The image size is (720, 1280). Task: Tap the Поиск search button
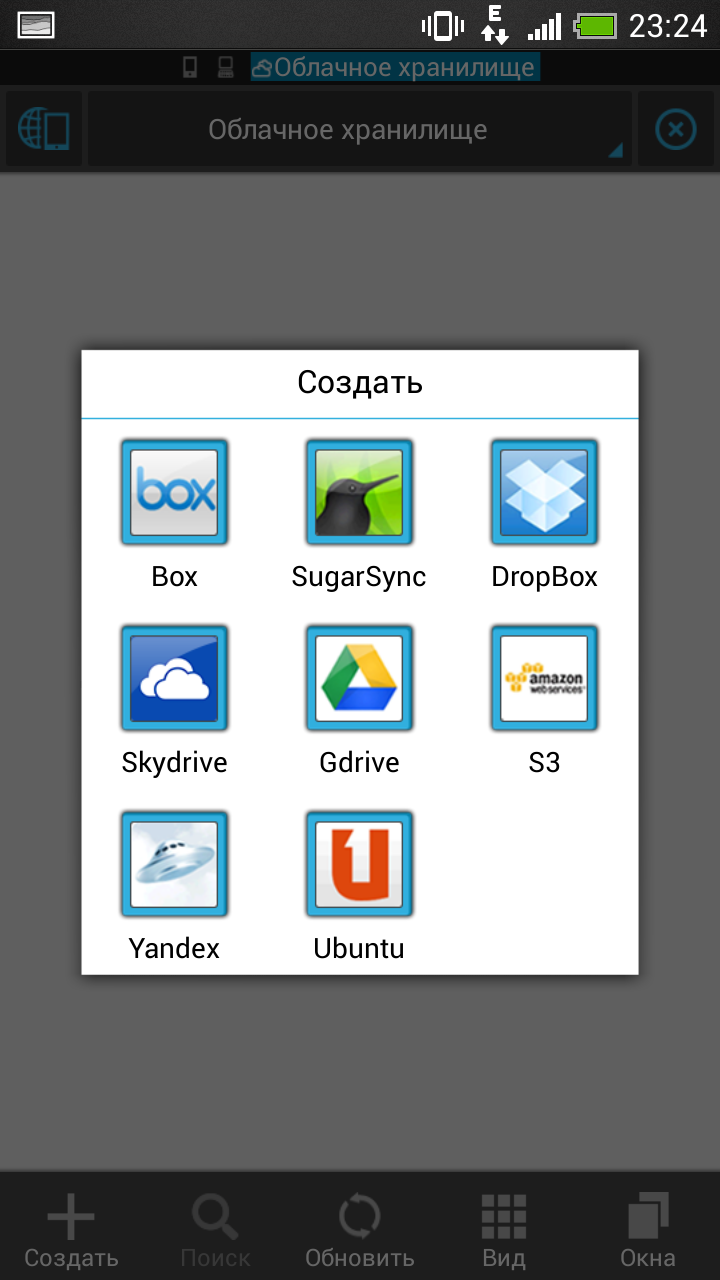click(x=215, y=1231)
